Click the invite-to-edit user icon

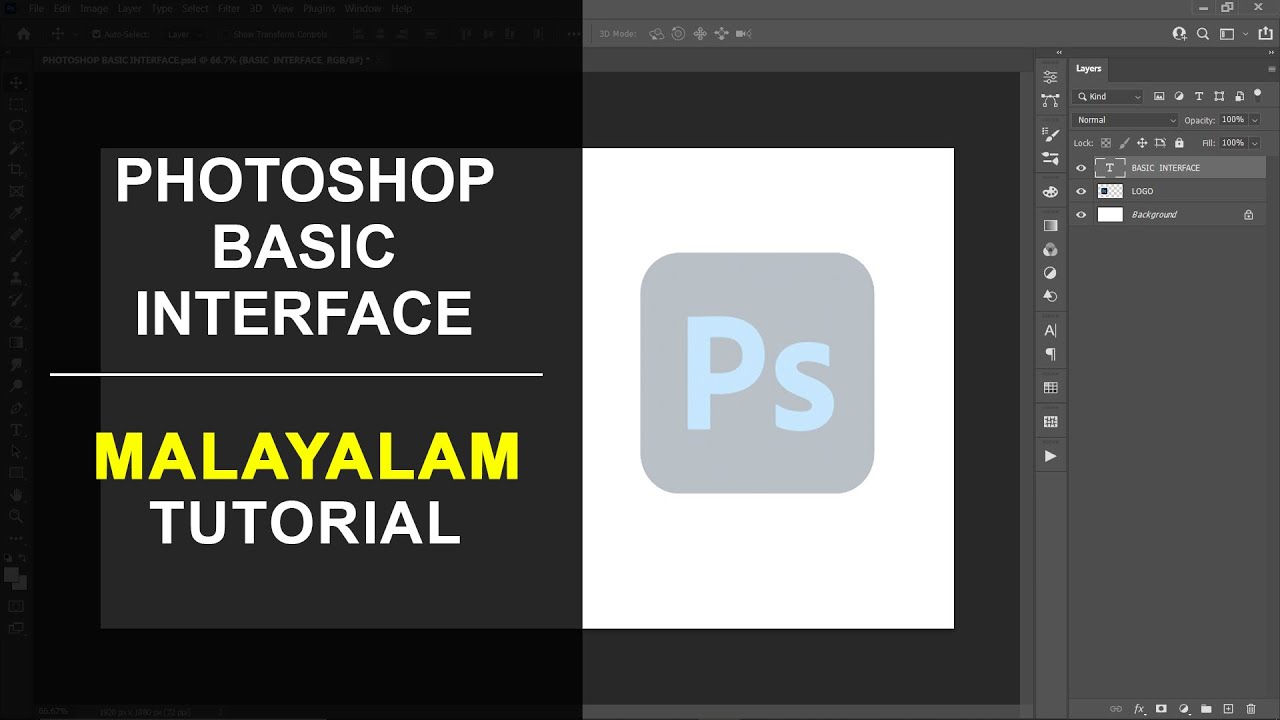(x=1180, y=34)
